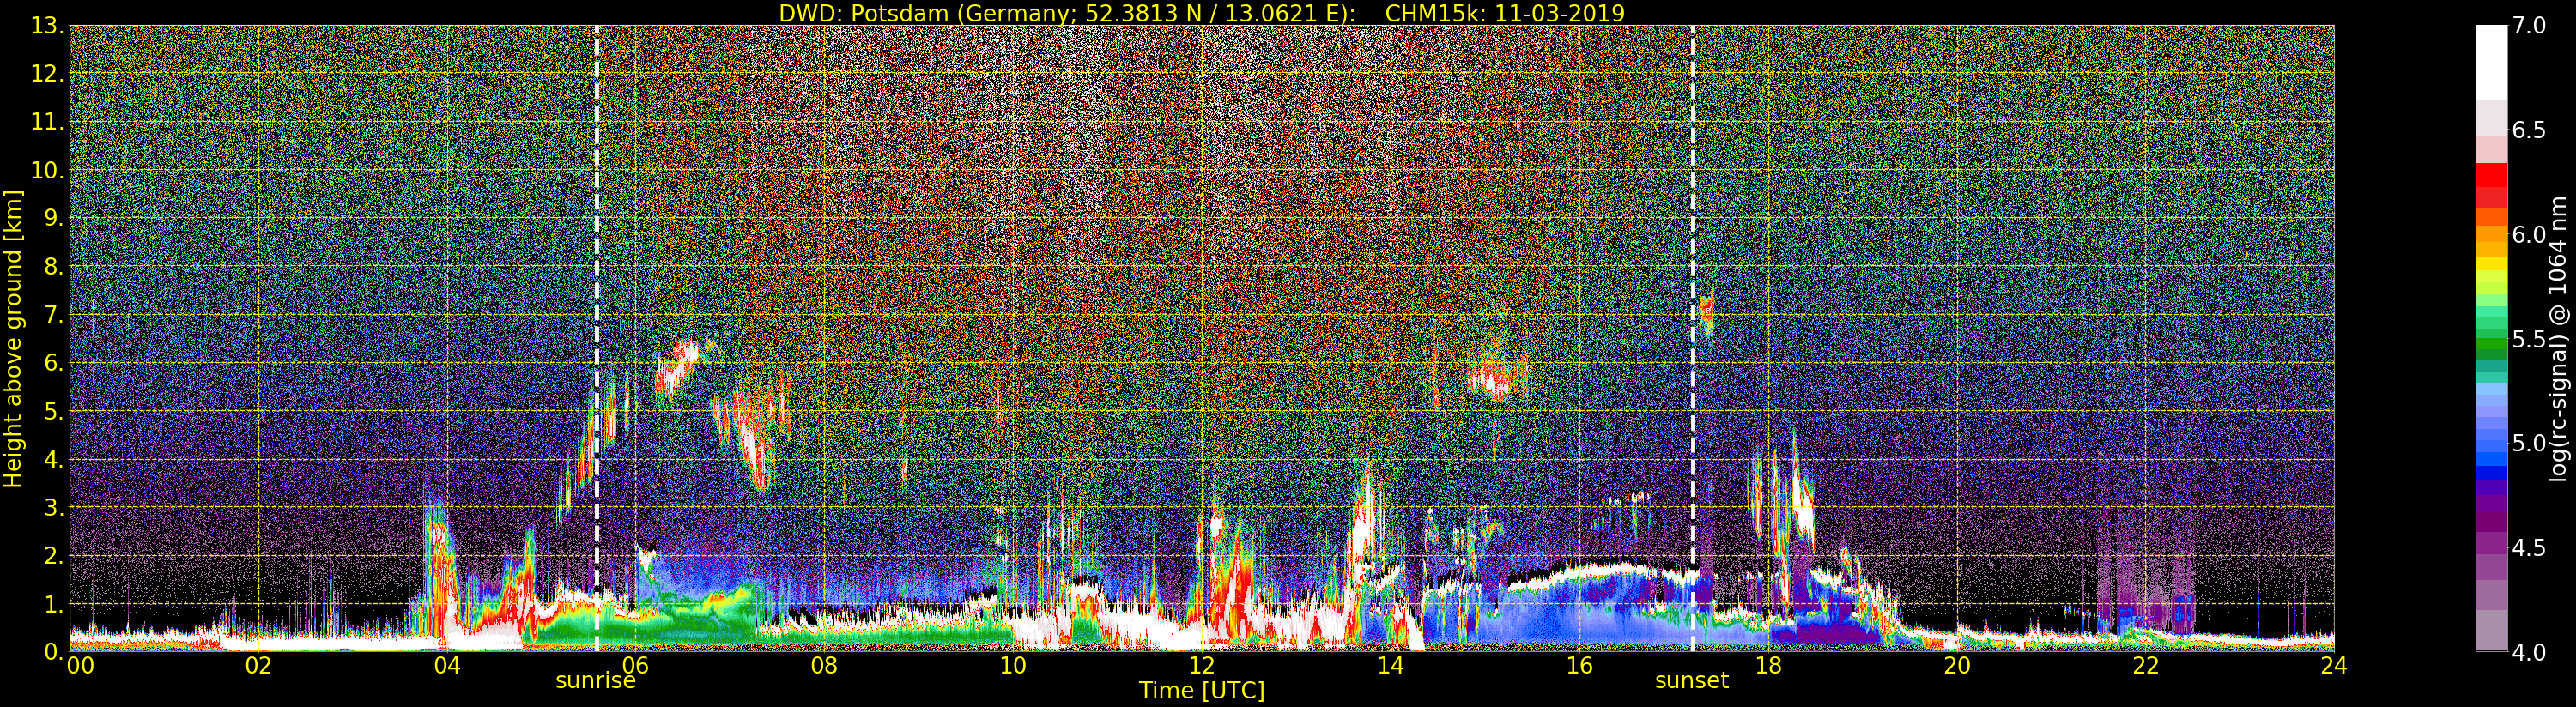The image size is (2576, 707).
Task: Click the colorbar value '6.0'
Action: tap(2529, 234)
